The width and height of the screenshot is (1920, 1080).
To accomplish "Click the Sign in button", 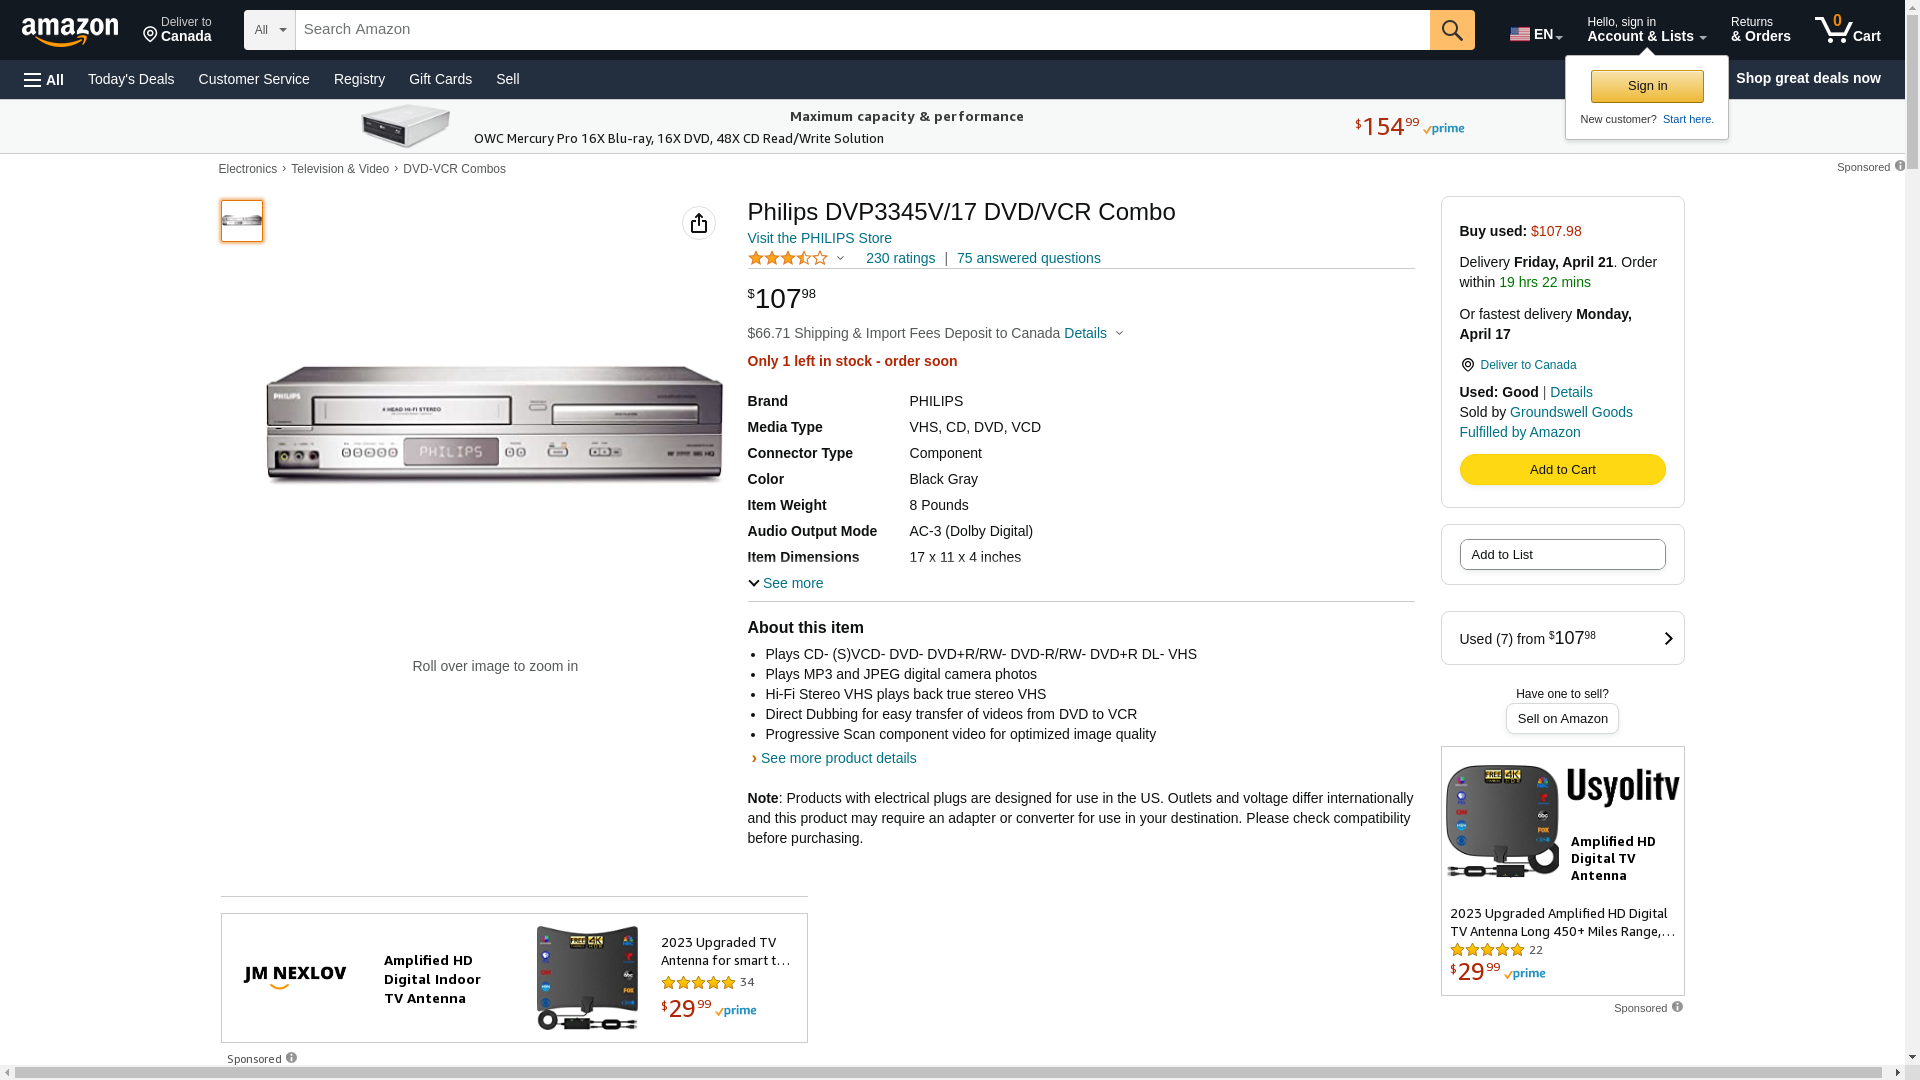I will click(x=1647, y=86).
